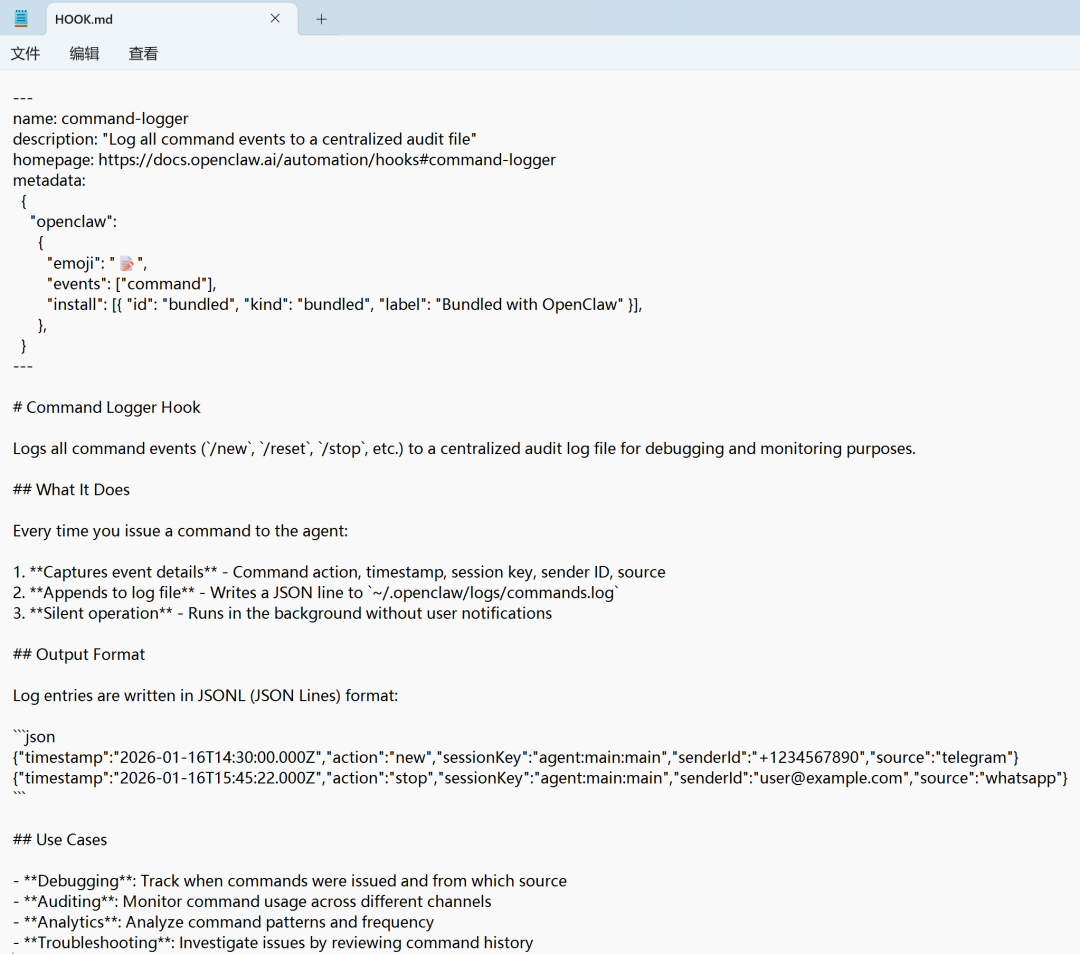Click the '## Output Format' heading
Viewport: 1080px width, 954px height.
point(79,654)
